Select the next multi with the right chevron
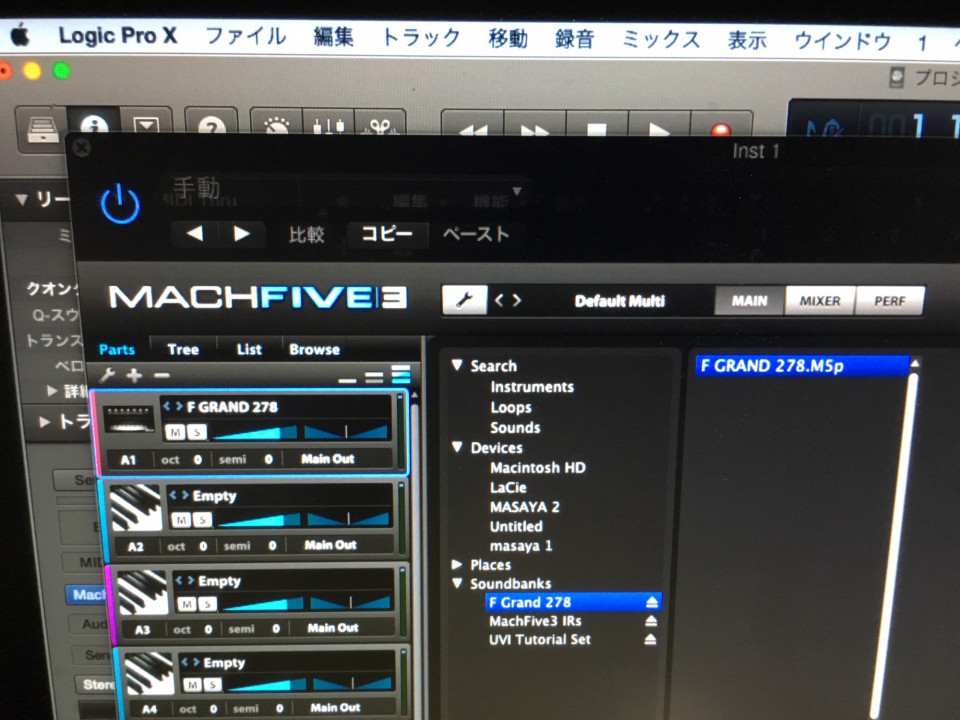This screenshot has height=720, width=960. tap(517, 300)
